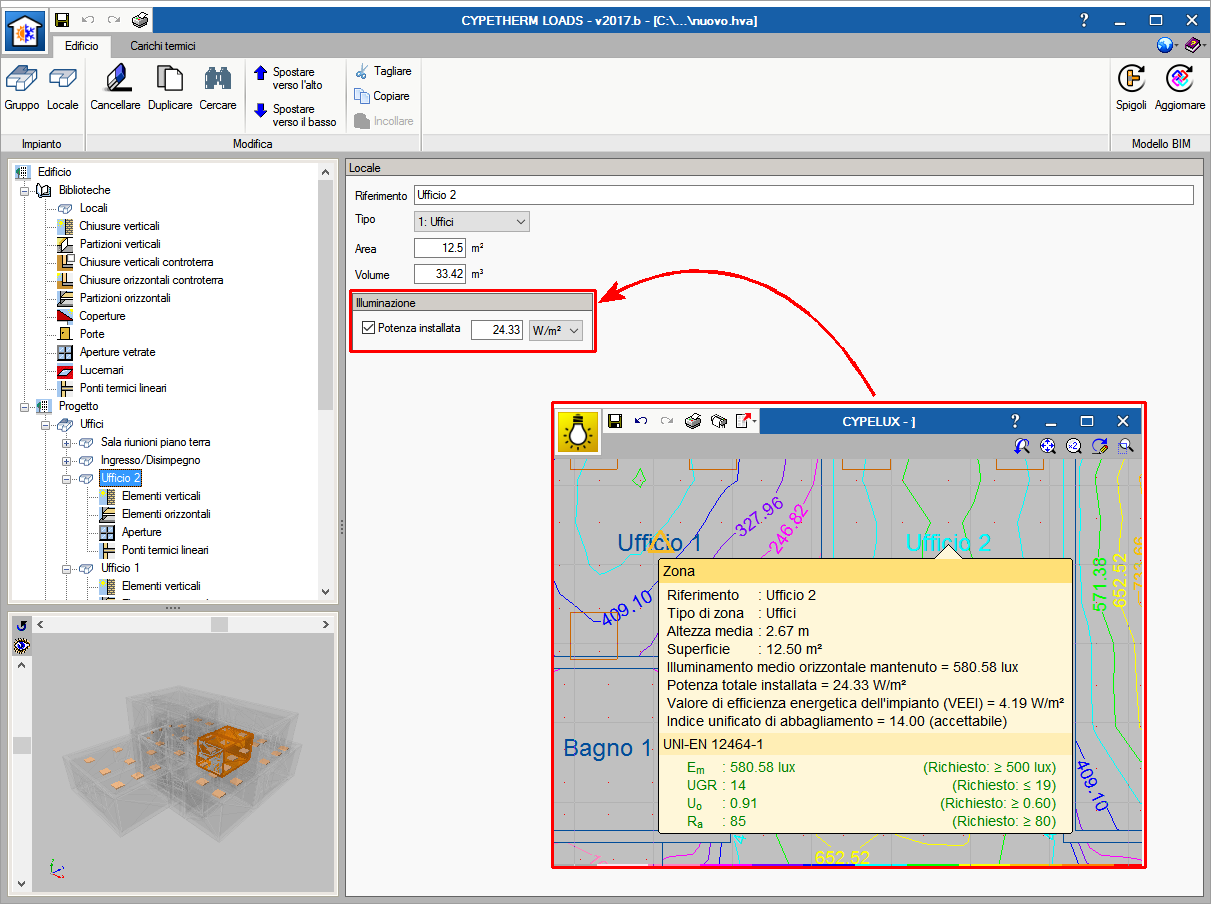Screen dimensions: 1211x904
Task: Click the 3D view vertical slider thumb
Action: click(x=21, y=745)
